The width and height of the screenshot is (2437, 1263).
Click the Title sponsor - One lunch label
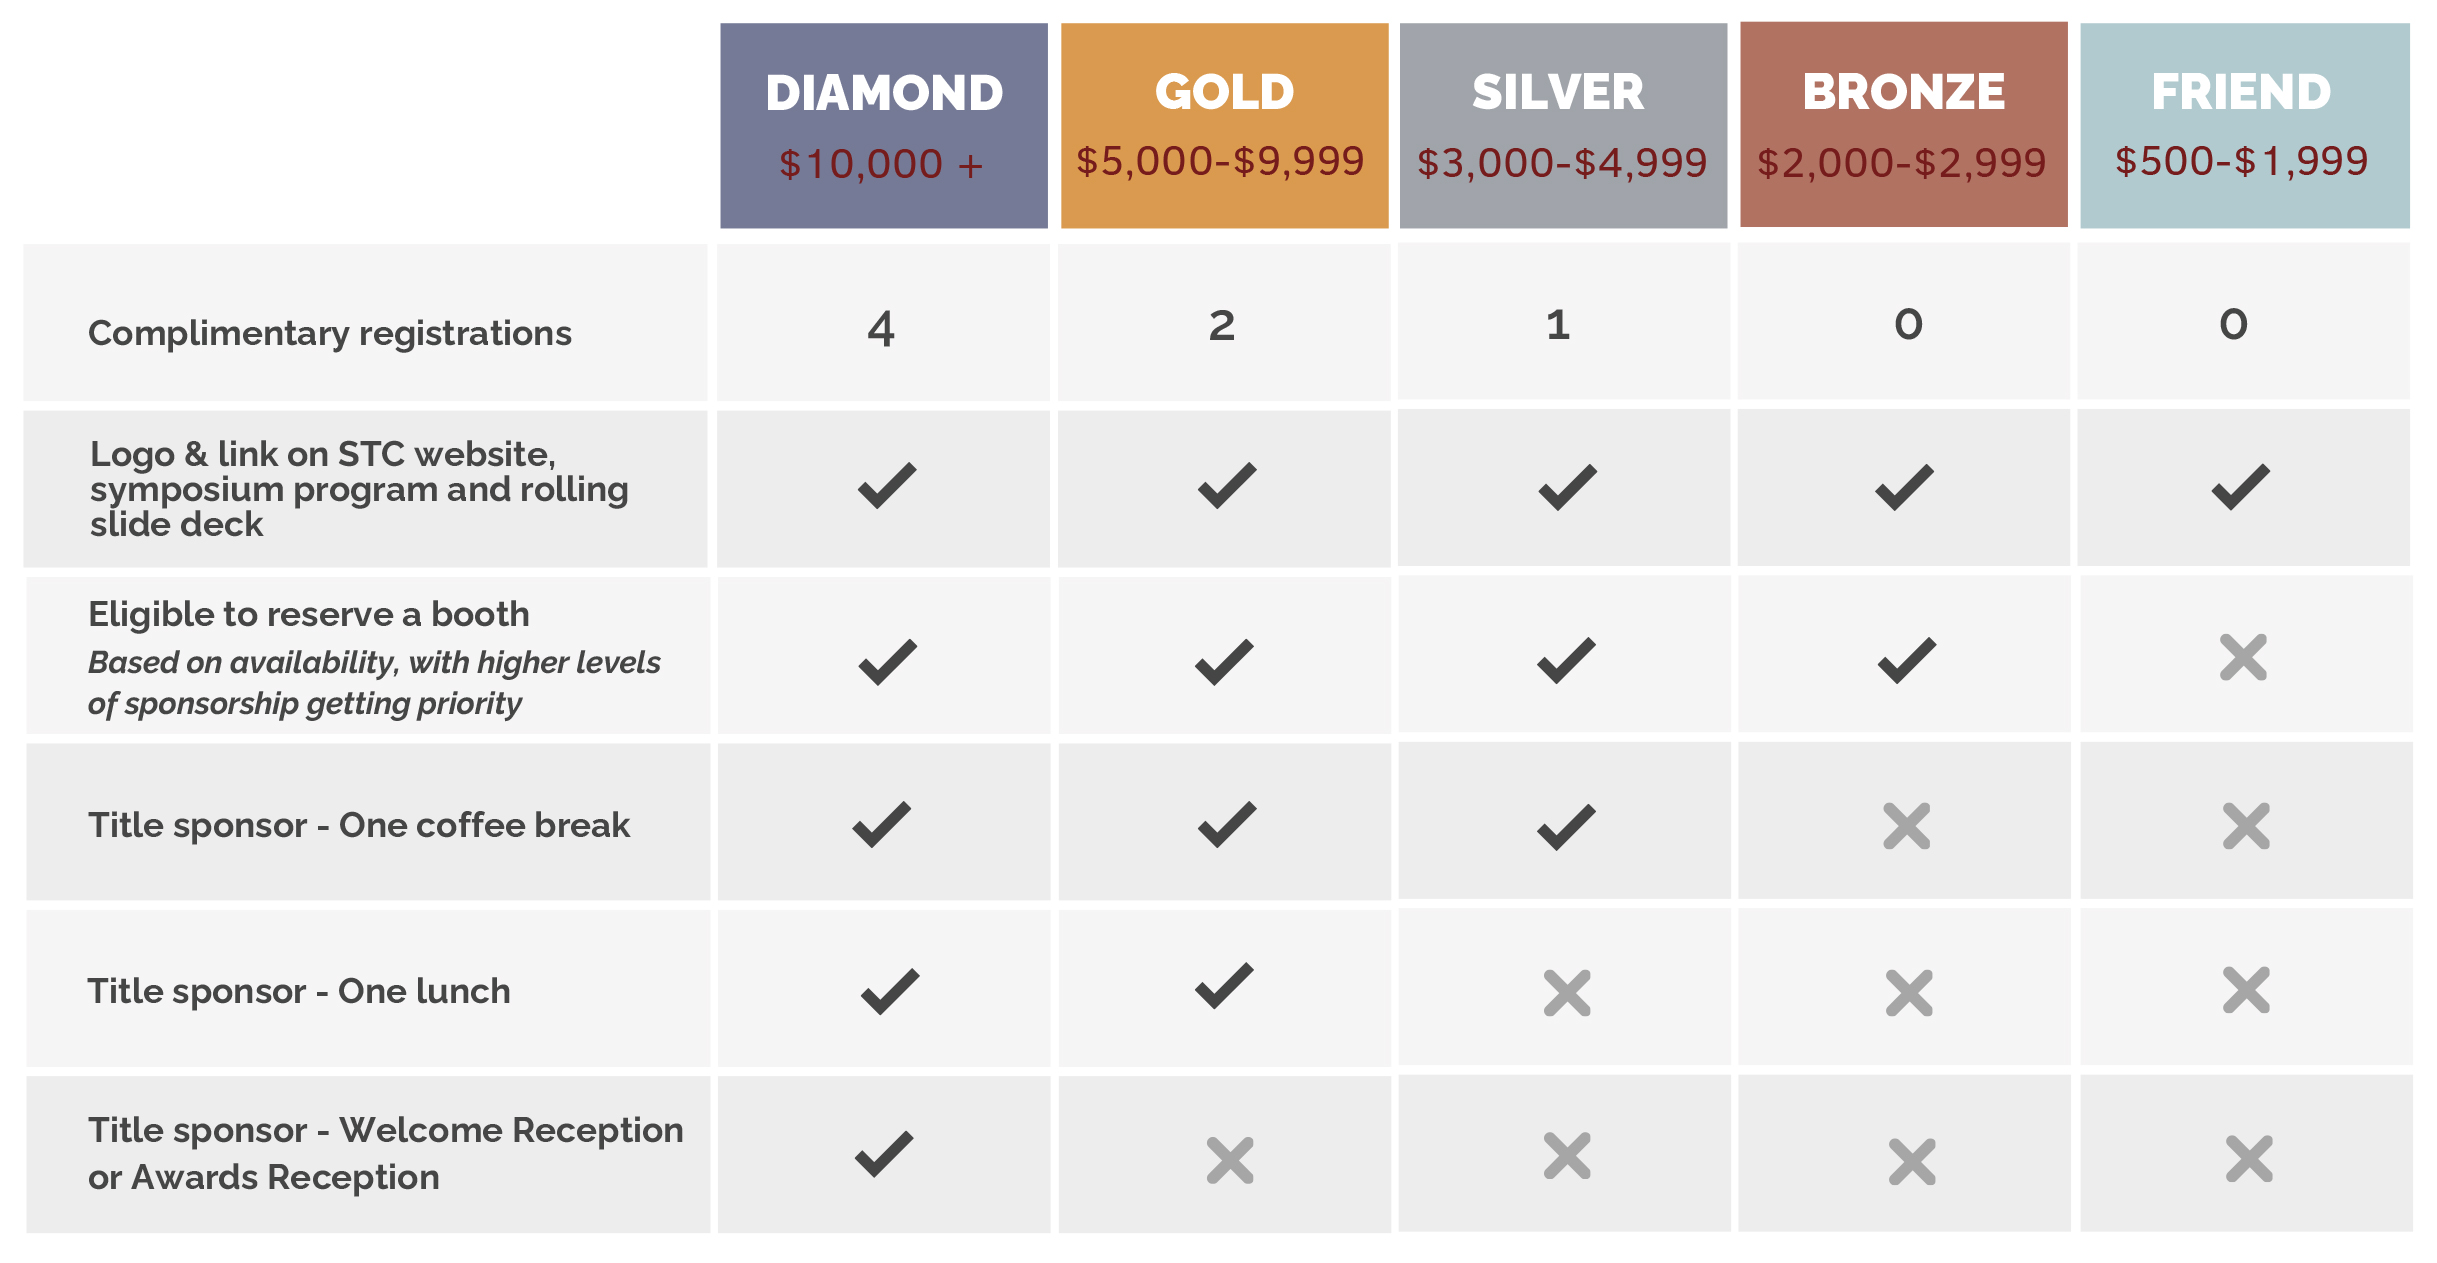[299, 991]
